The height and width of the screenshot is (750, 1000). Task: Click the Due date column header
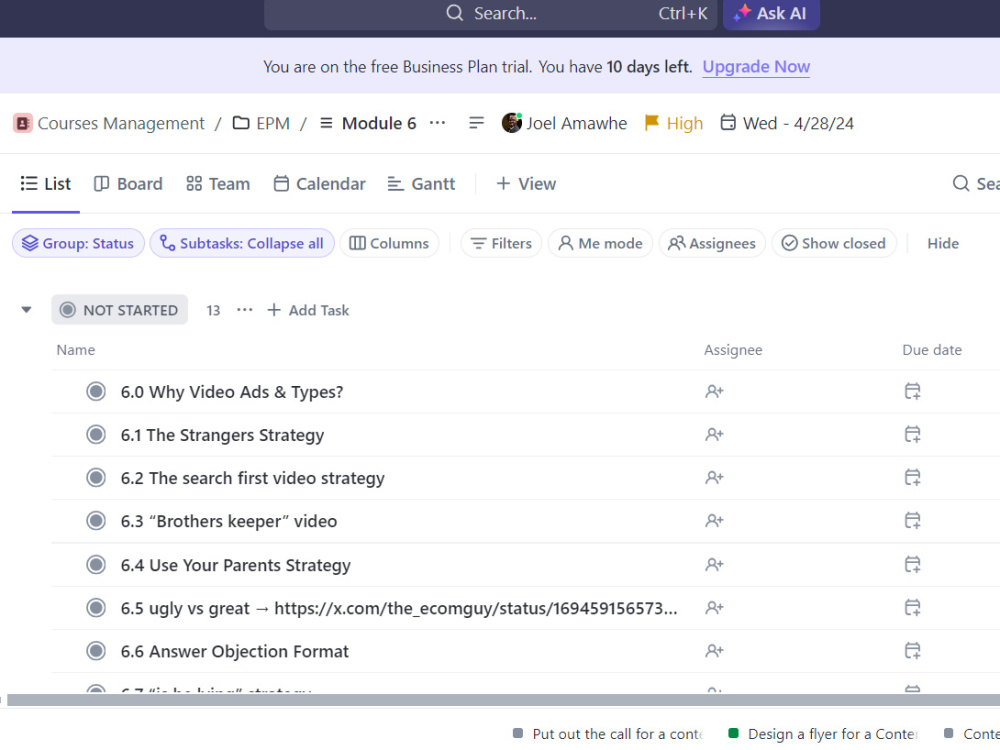[932, 350]
